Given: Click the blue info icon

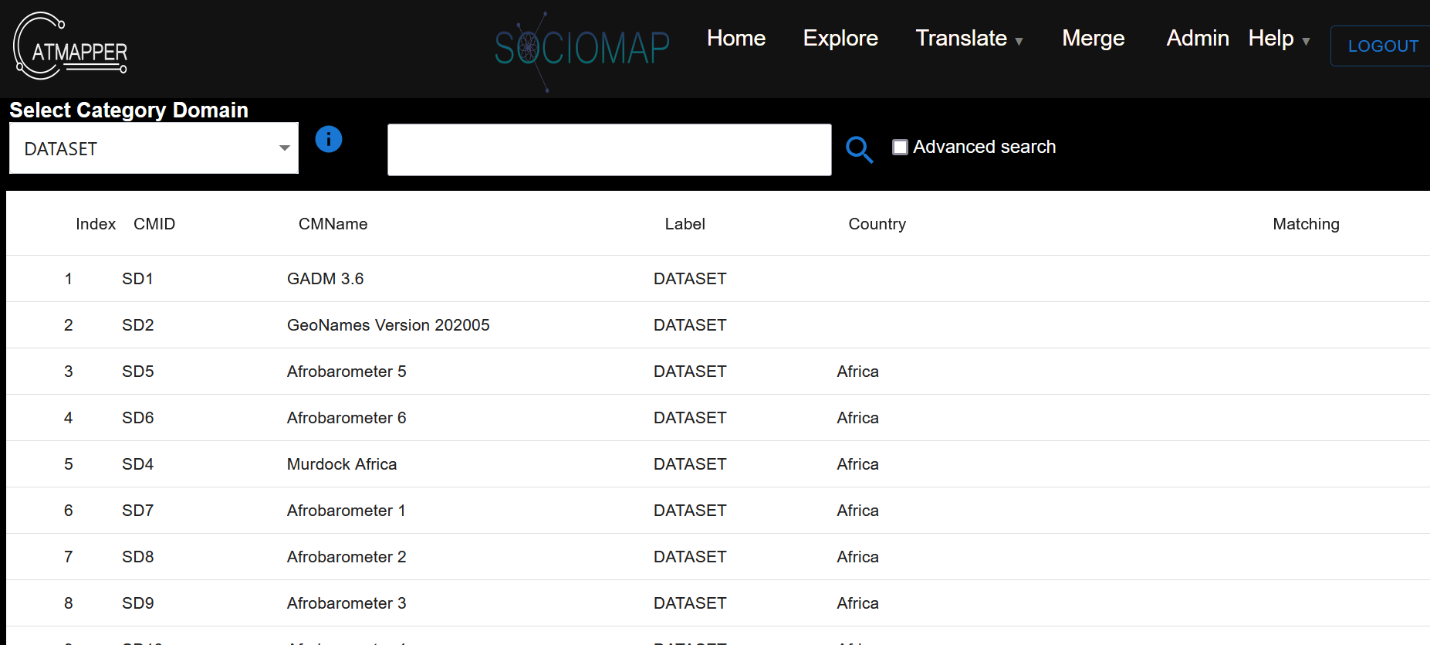Looking at the screenshot, I should click(329, 140).
